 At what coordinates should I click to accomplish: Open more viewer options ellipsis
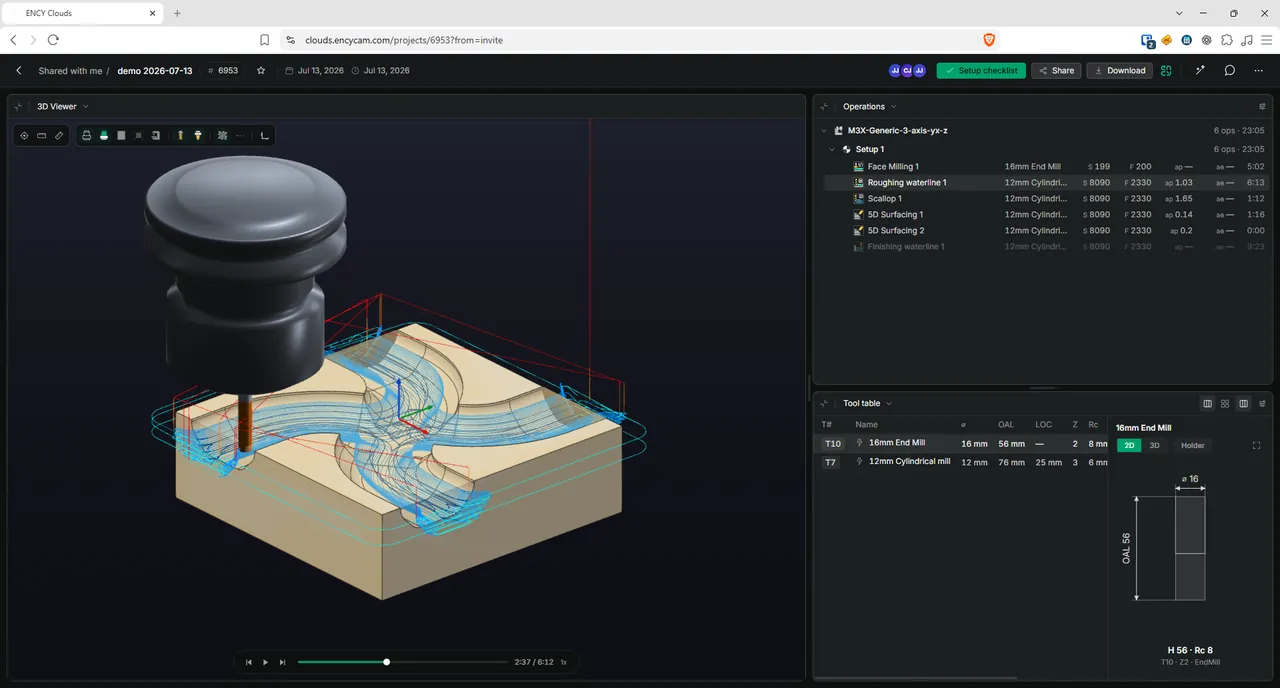(240, 135)
